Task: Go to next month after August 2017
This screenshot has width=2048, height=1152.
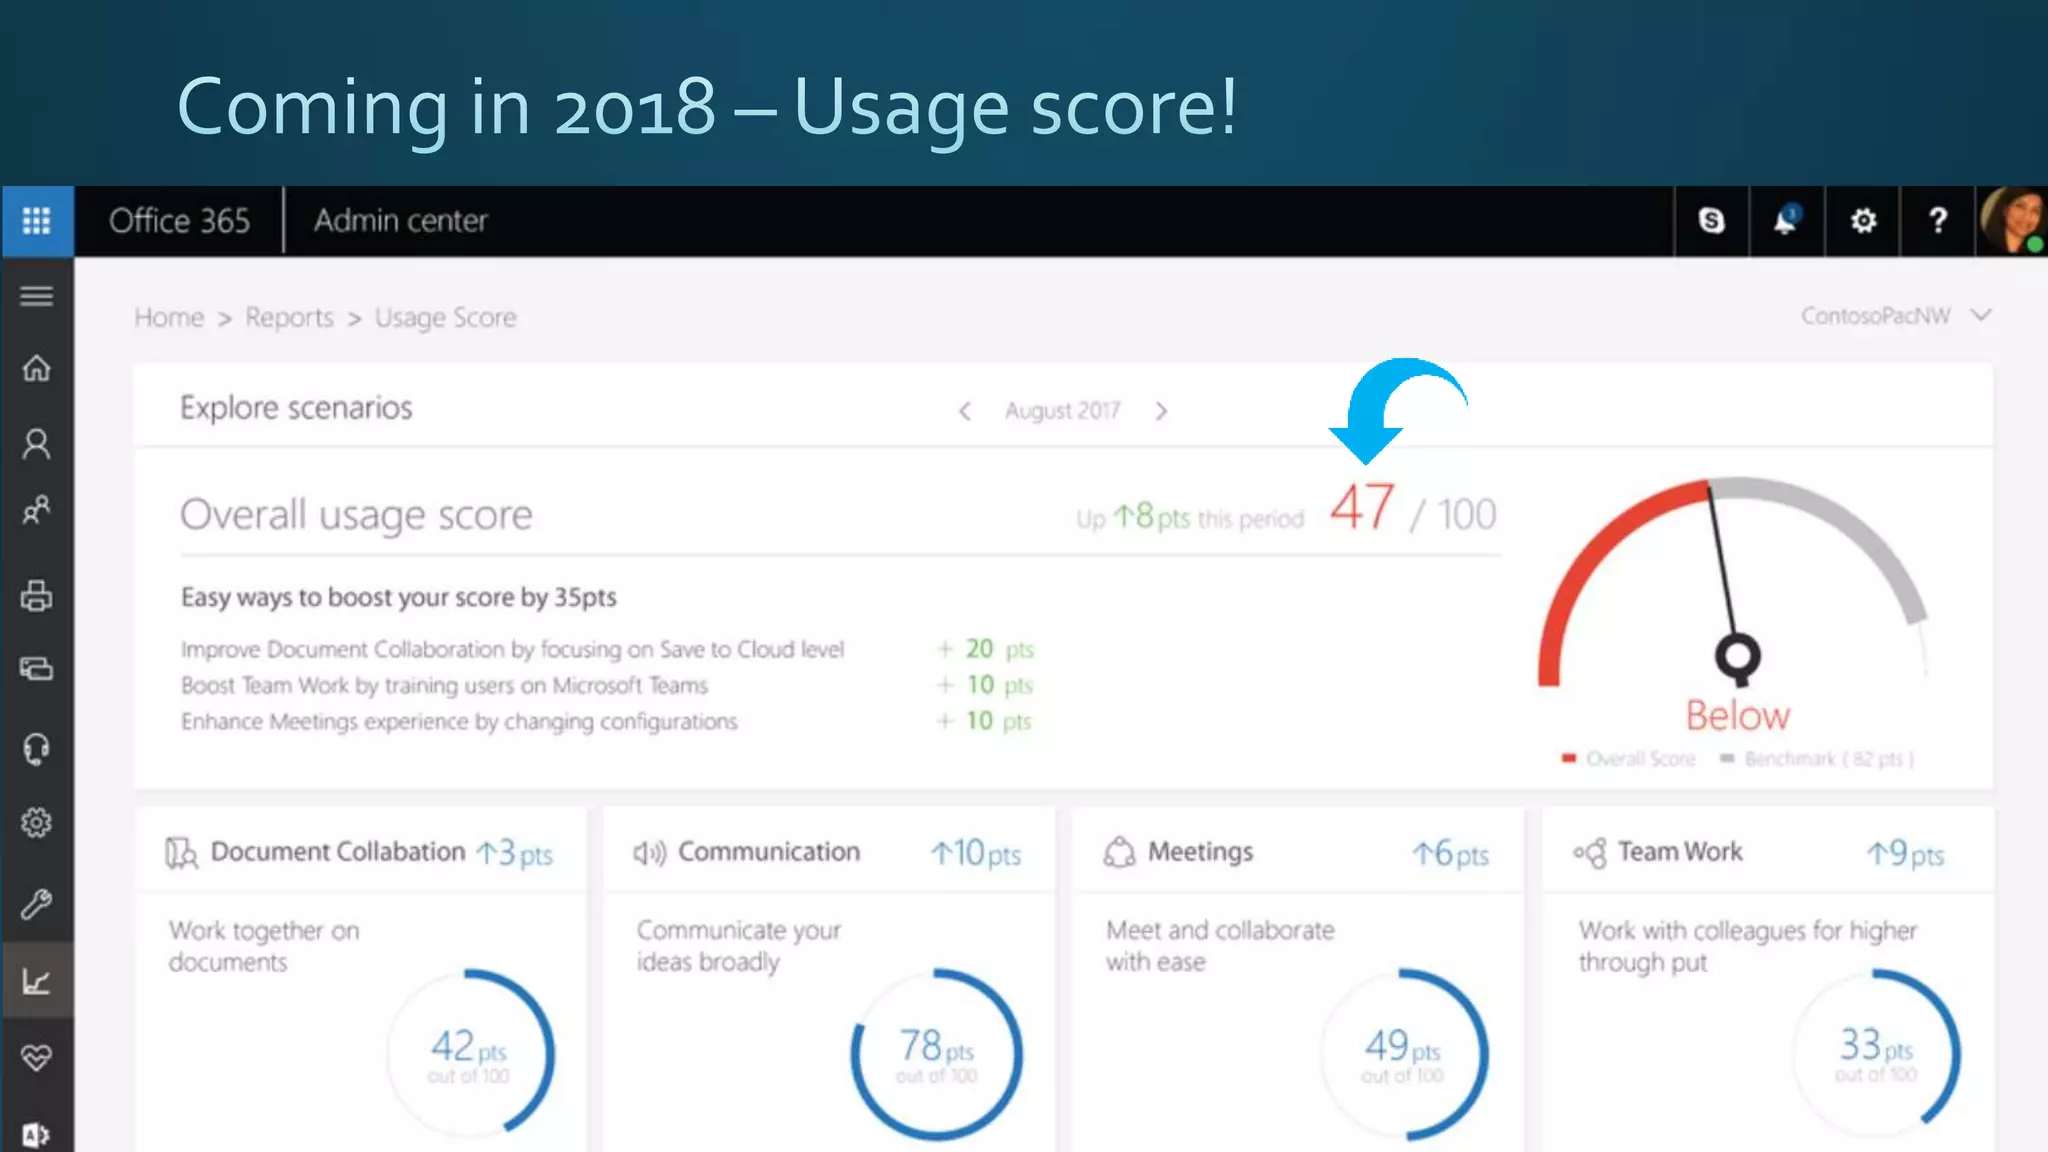Action: click(x=1161, y=411)
